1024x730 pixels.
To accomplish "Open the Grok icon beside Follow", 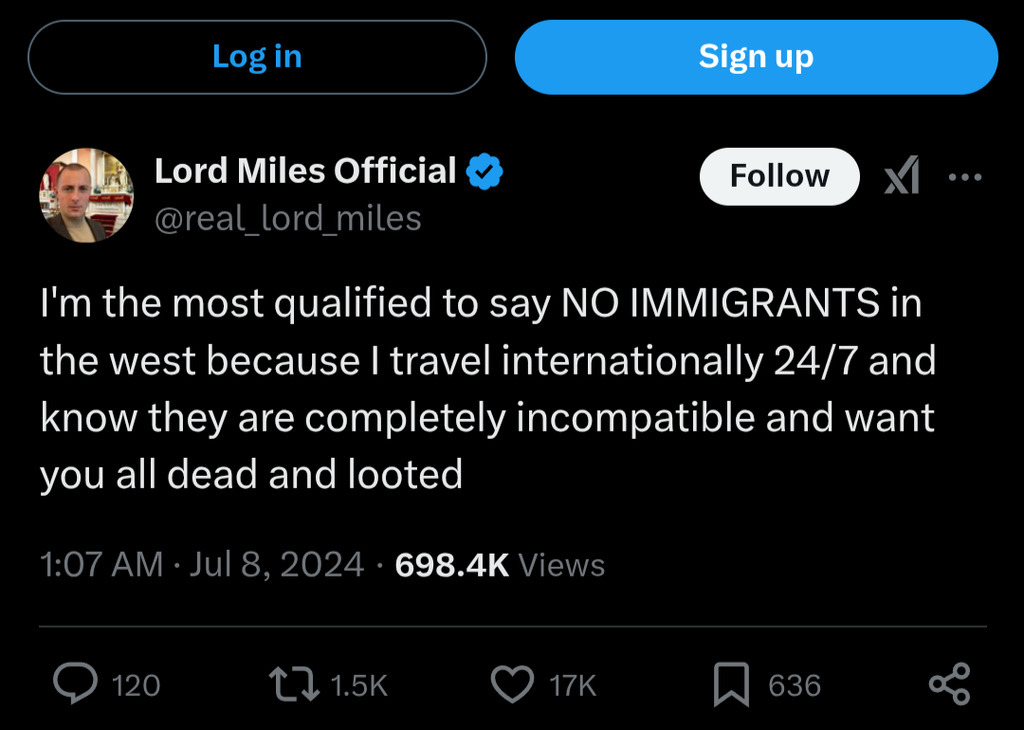I will click(902, 177).
